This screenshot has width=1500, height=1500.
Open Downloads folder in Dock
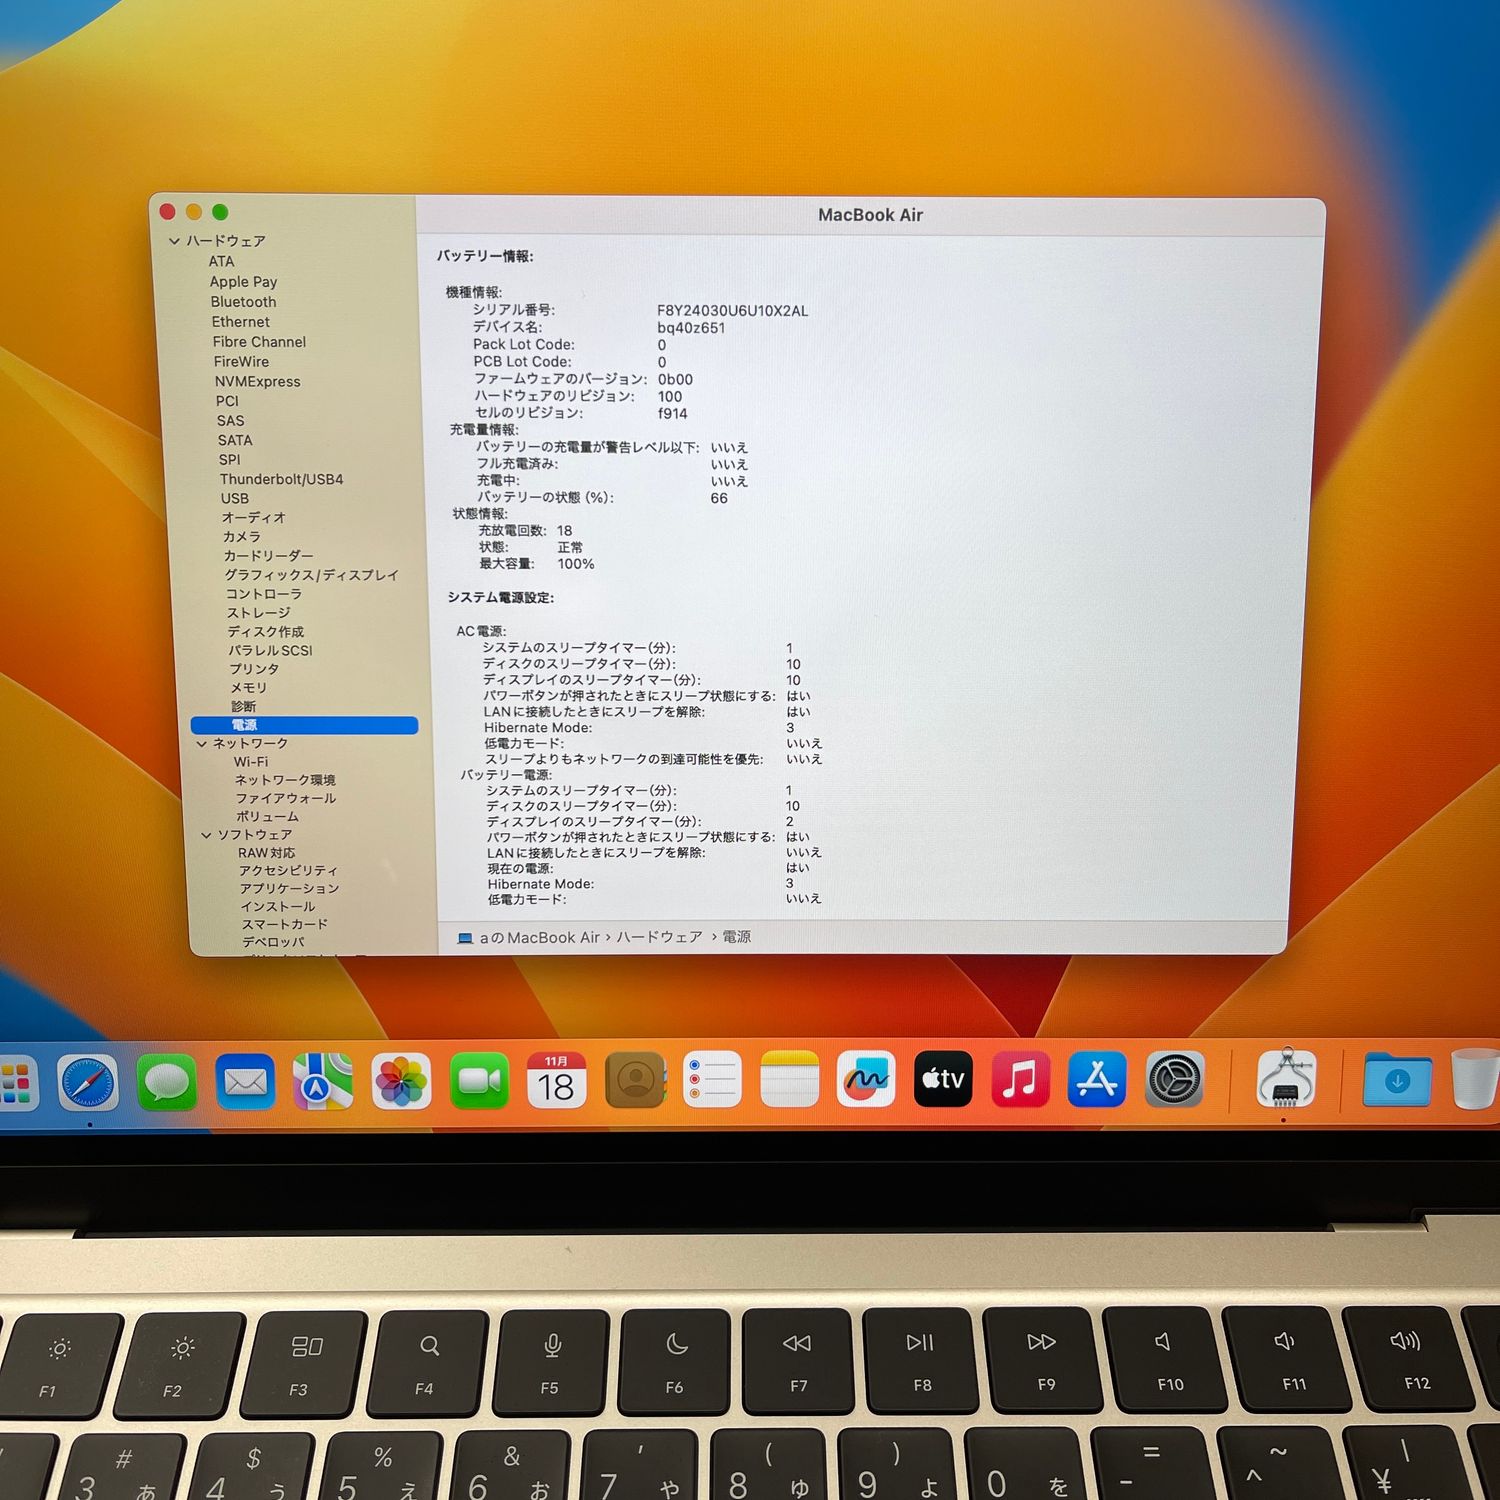pos(1397,1081)
